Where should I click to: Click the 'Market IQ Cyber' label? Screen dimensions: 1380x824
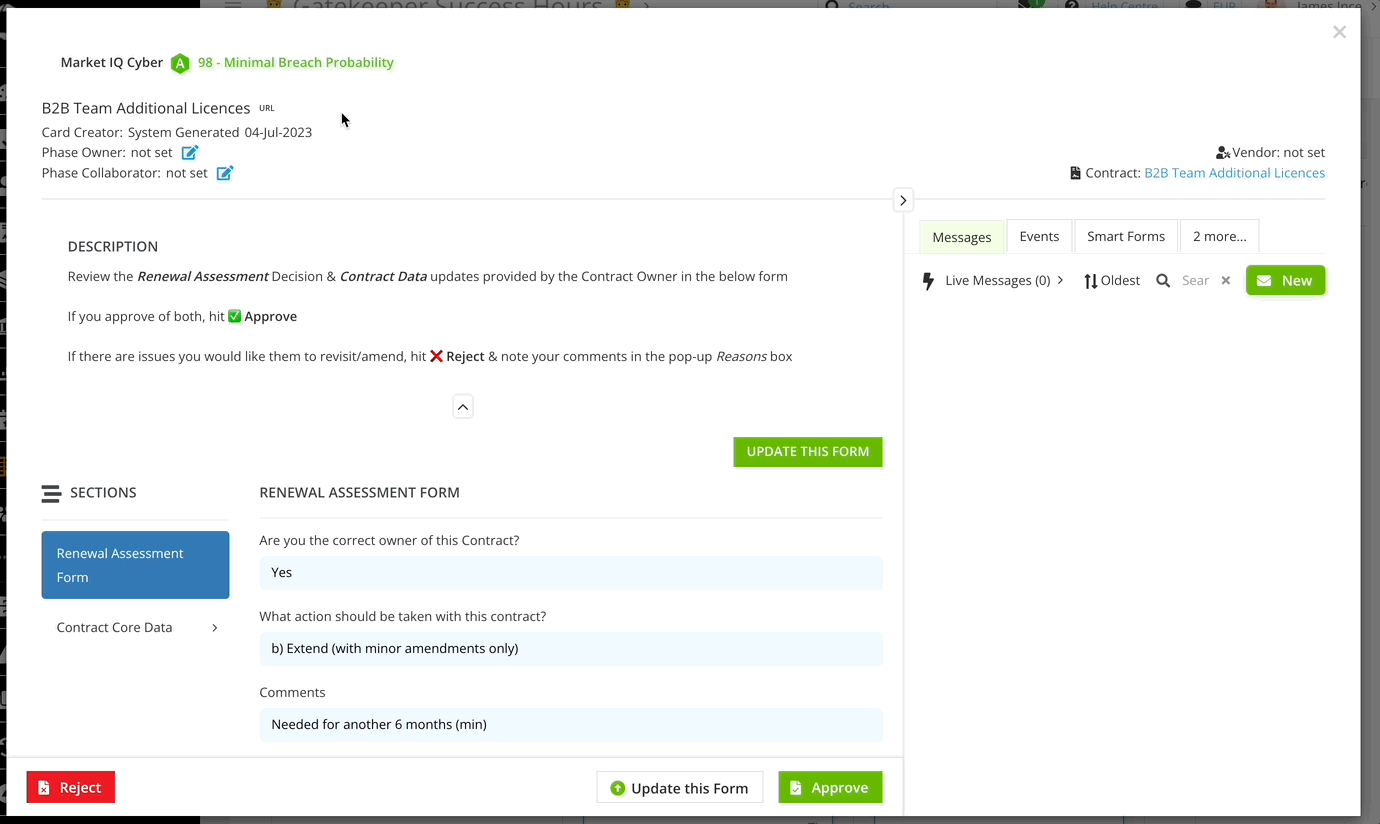coord(112,62)
